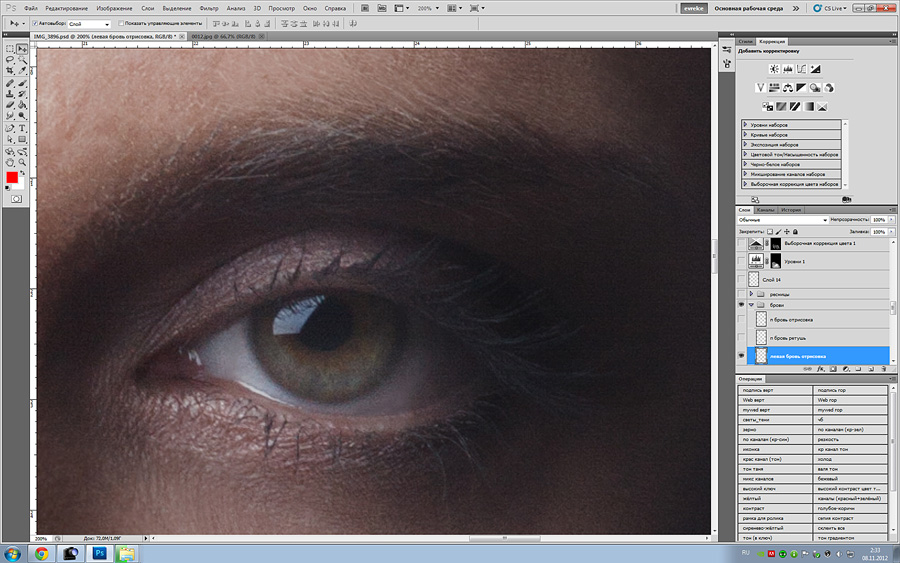
Task: Click the Основная рабочая среда workspace button
Action: point(748,8)
